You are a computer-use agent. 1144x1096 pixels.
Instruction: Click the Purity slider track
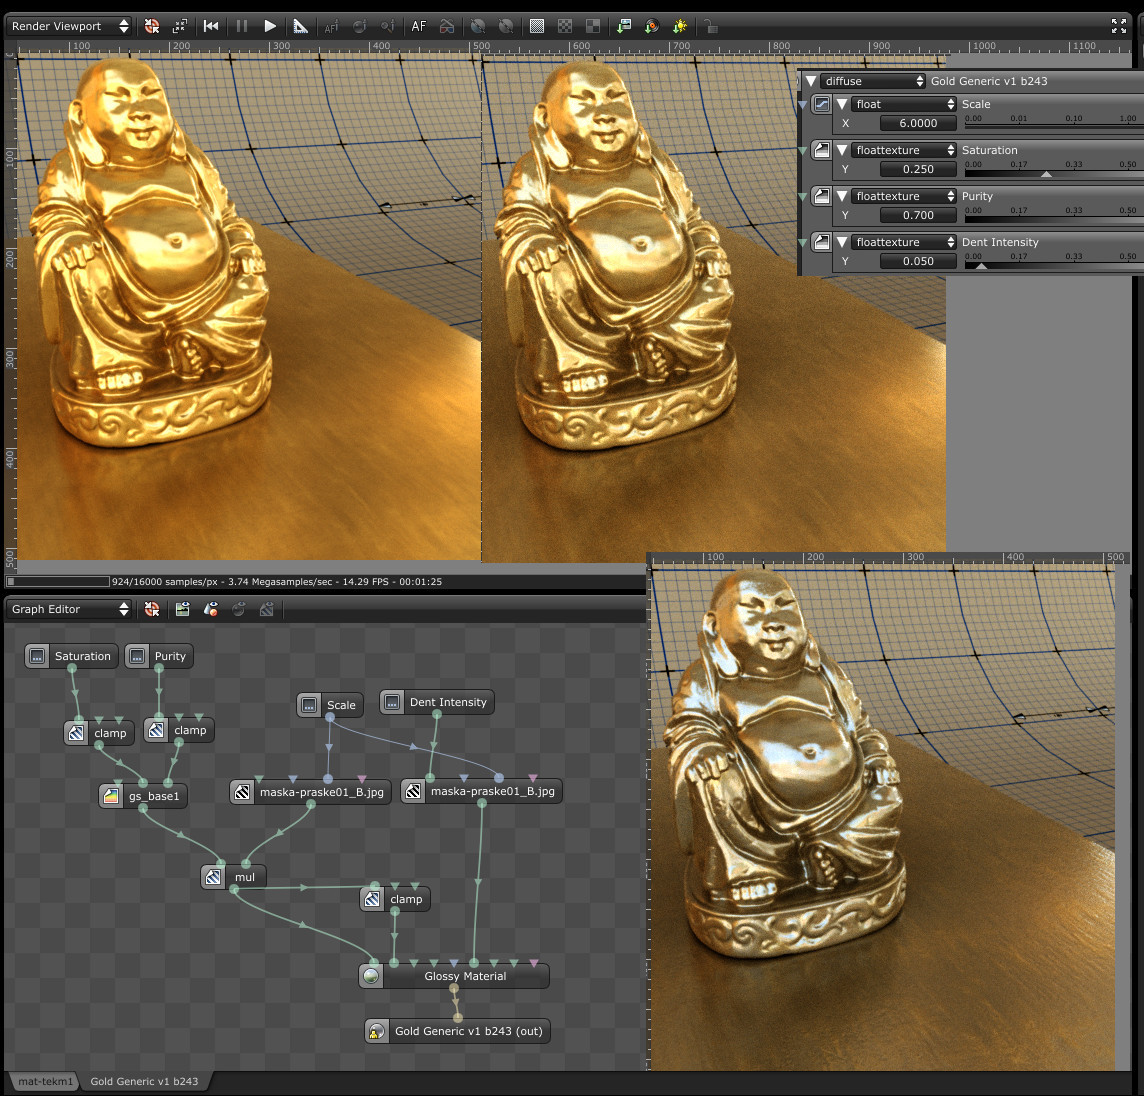[x=1054, y=220]
